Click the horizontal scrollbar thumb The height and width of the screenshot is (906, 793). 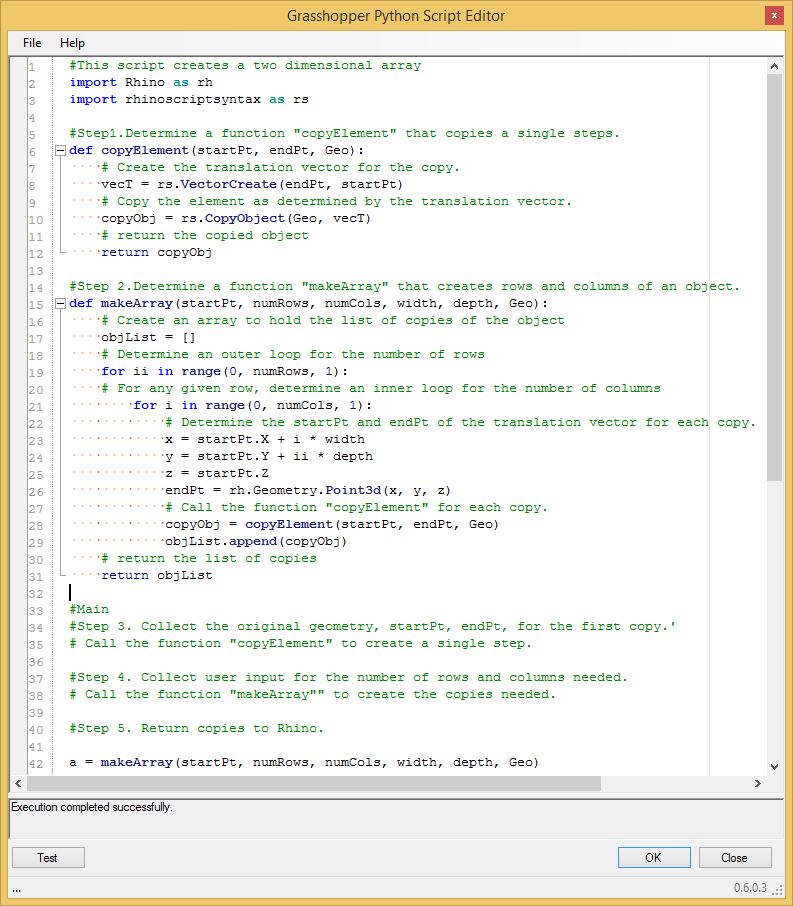coord(314,784)
